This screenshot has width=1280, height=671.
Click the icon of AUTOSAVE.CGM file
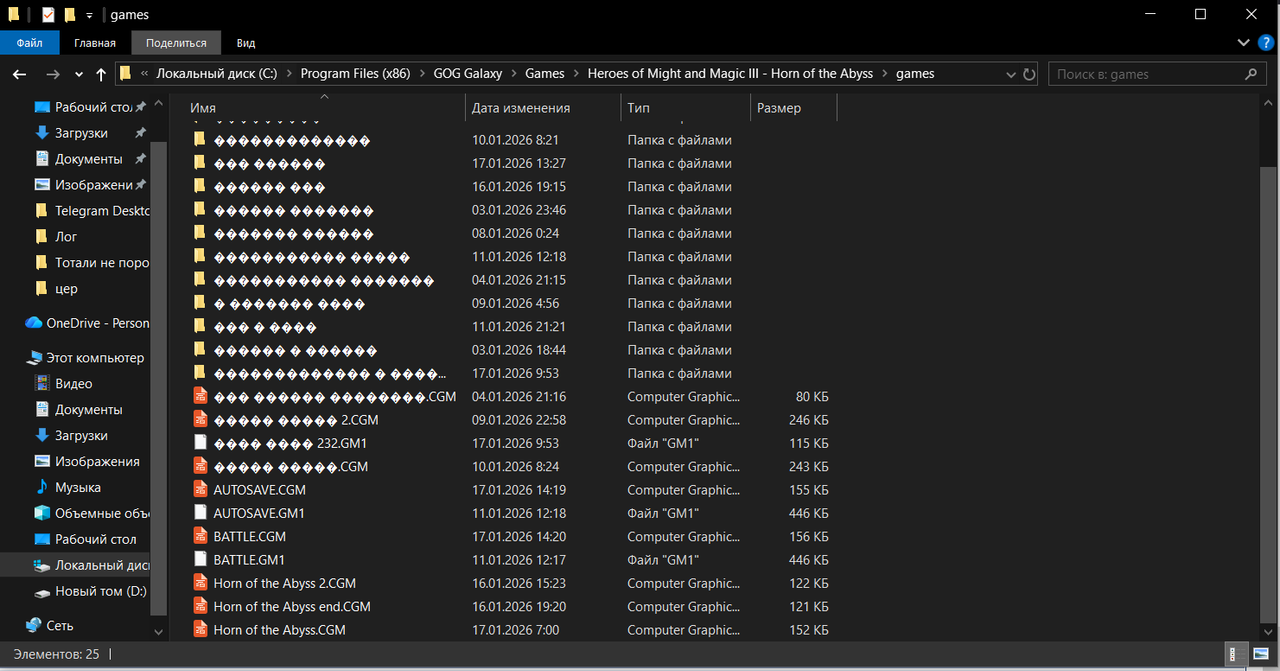coord(200,490)
